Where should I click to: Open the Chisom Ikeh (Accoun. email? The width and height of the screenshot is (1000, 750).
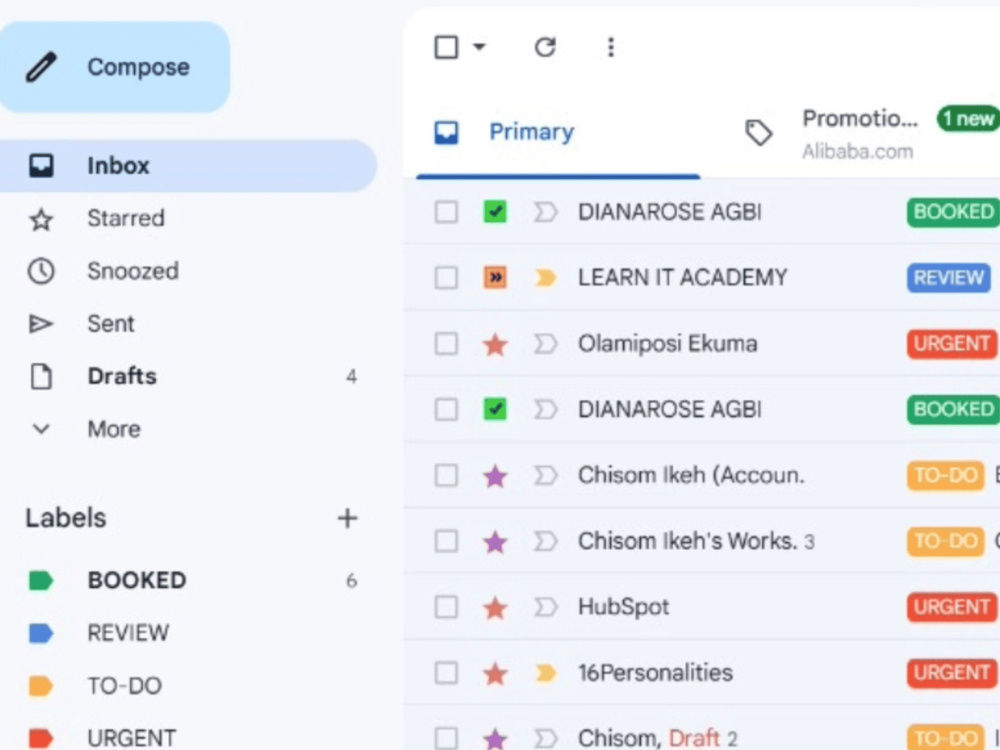[691, 476]
